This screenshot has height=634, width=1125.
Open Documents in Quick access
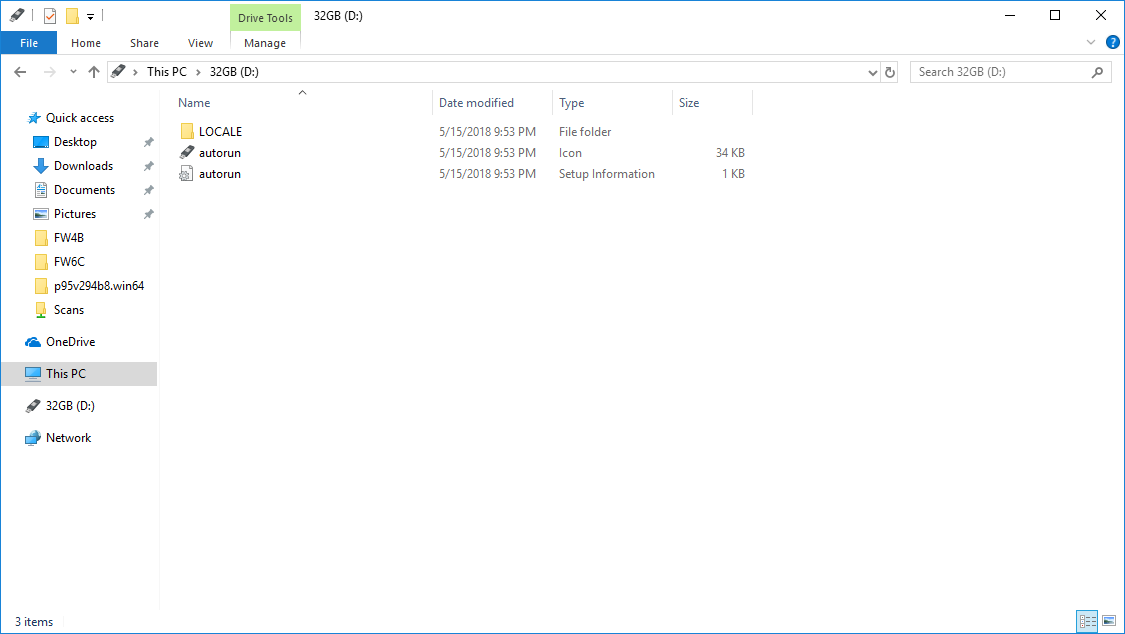coord(84,190)
